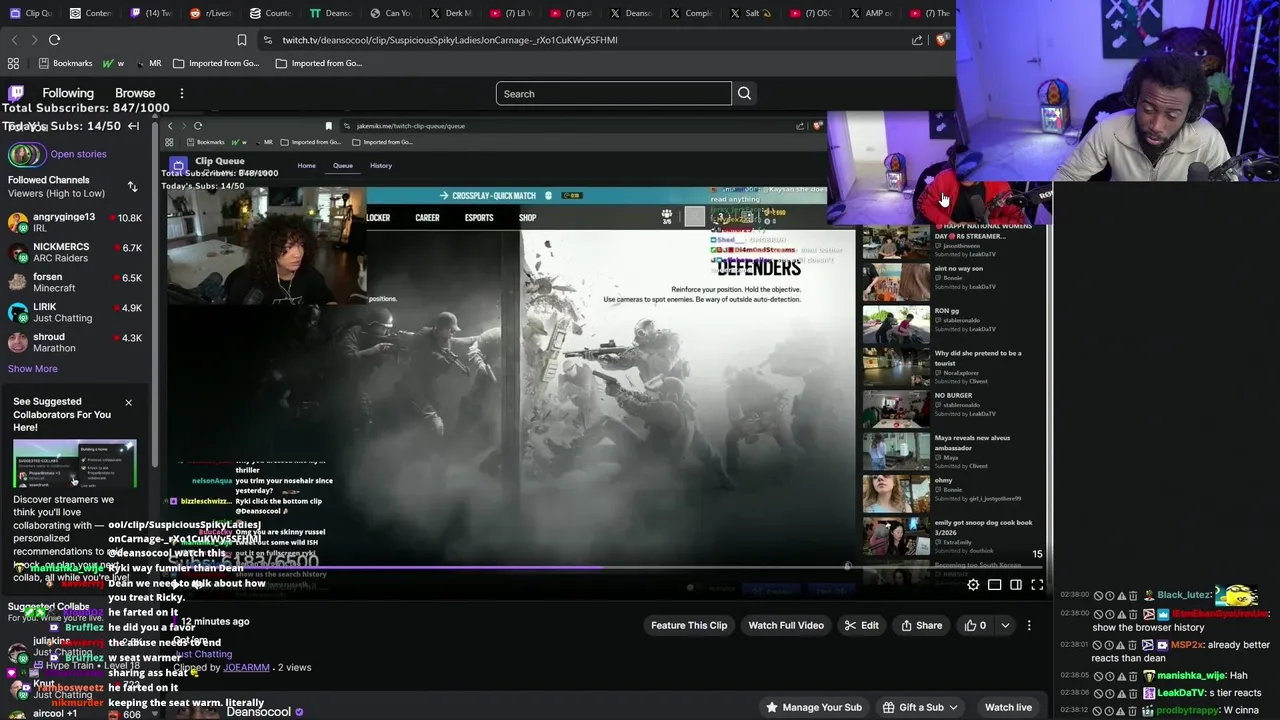1280x720 pixels.
Task: Open the browser share icon in address bar
Action: coord(917,40)
